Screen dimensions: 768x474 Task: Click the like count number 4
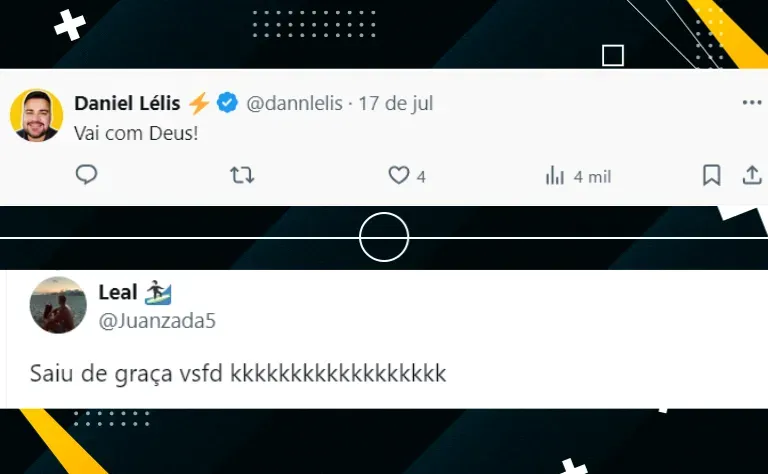[x=421, y=177]
